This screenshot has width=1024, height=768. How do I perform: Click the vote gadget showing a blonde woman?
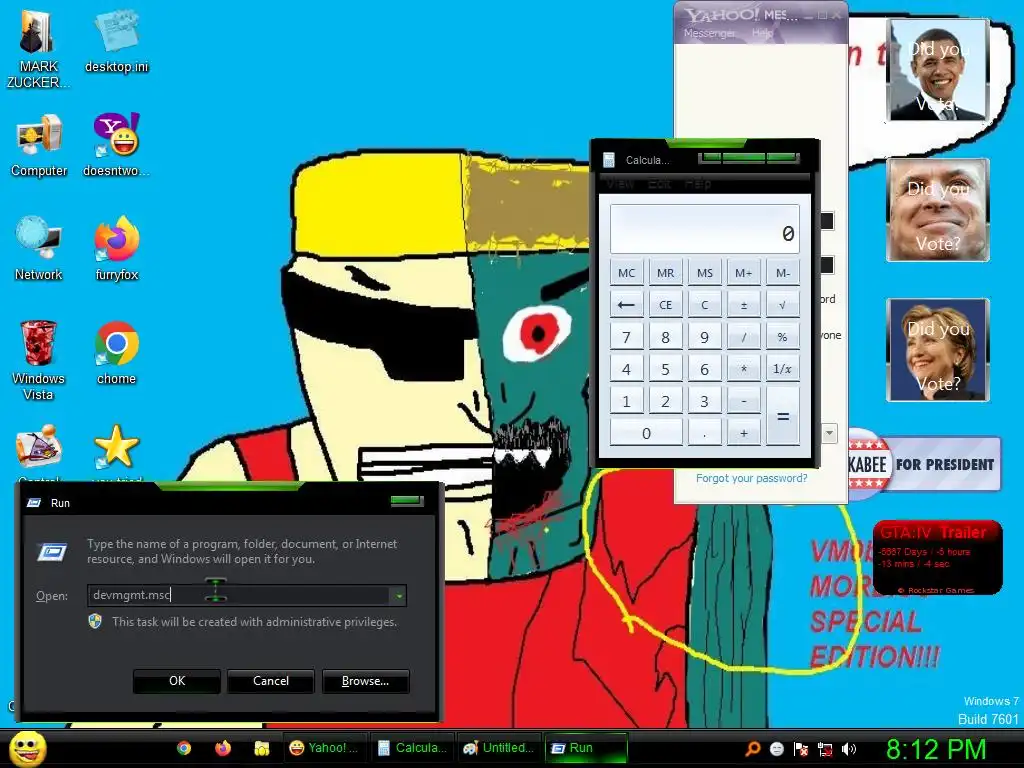pos(938,350)
